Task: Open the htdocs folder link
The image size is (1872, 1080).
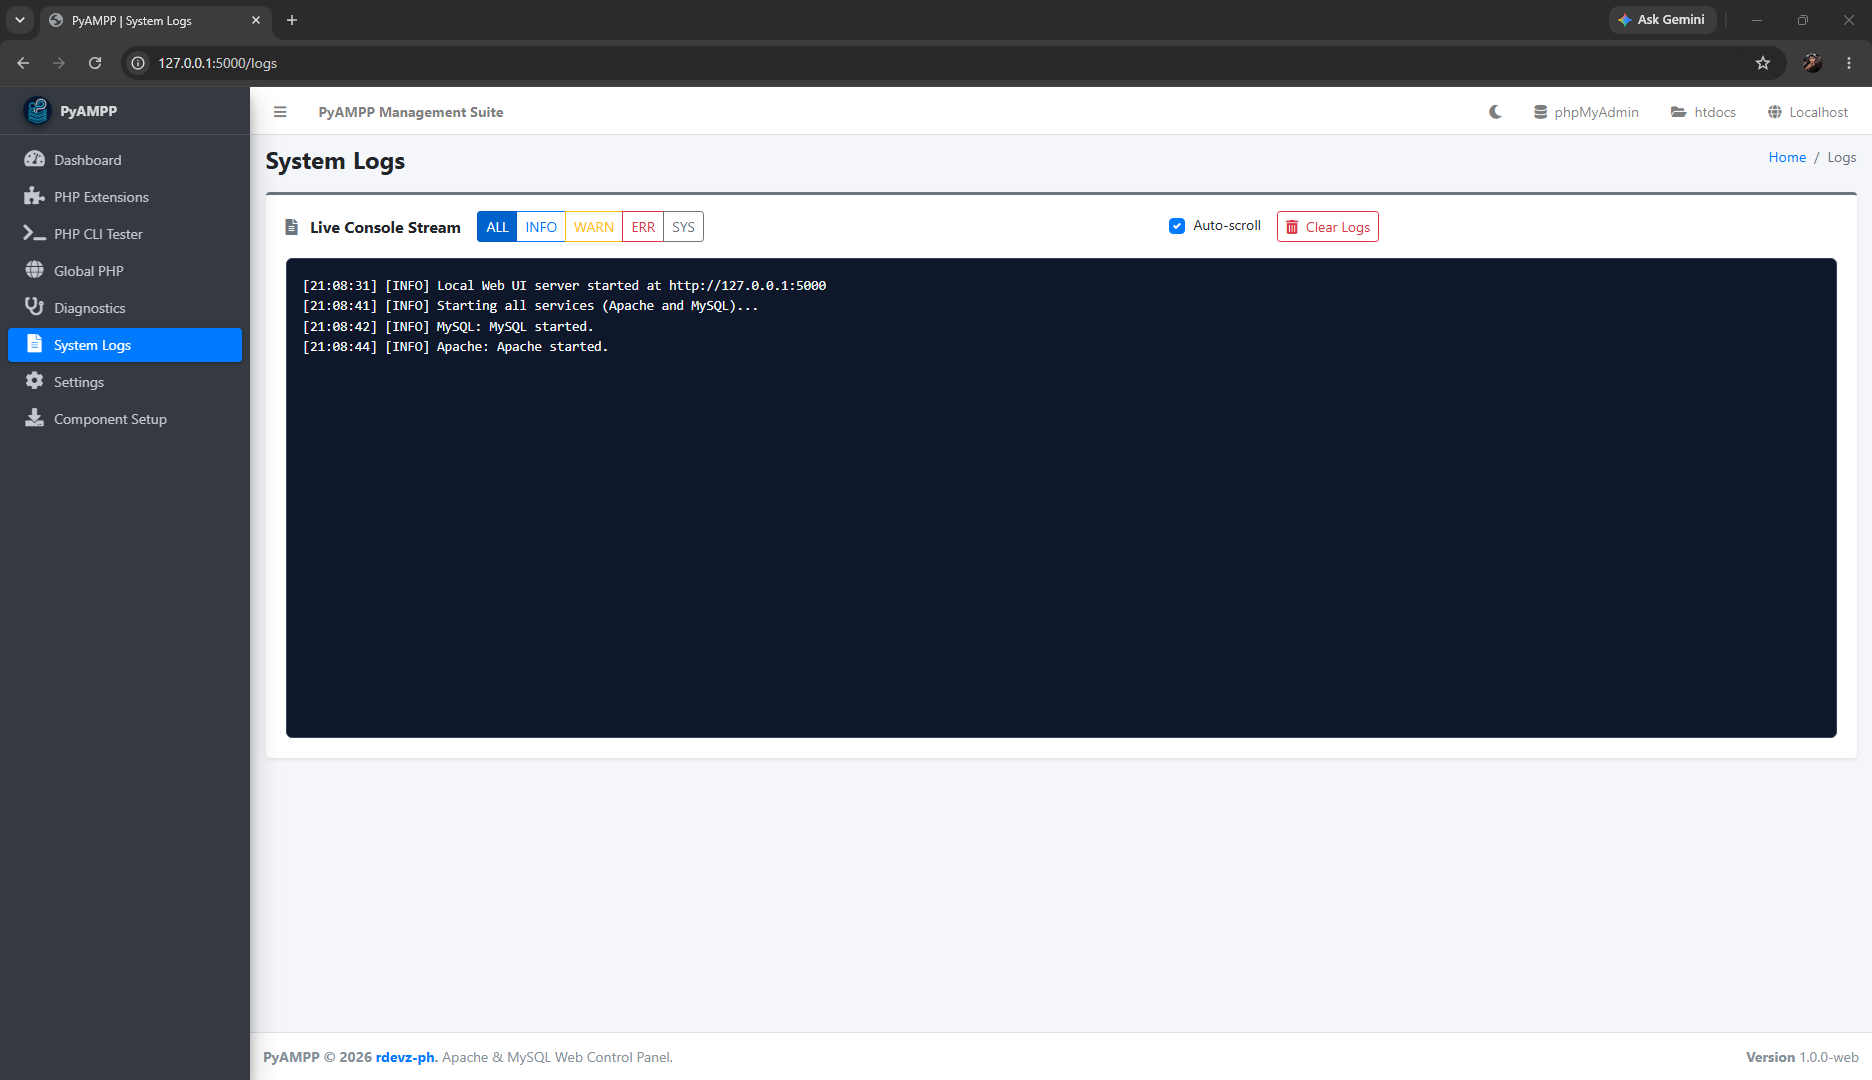Action: 1703,112
